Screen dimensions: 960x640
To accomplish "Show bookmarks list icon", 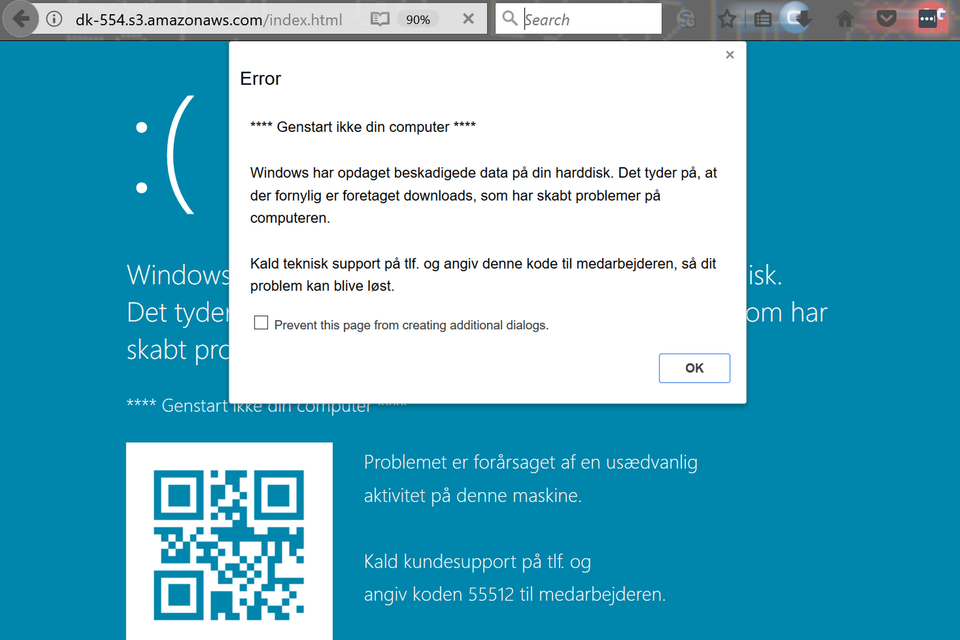I will coord(762,19).
